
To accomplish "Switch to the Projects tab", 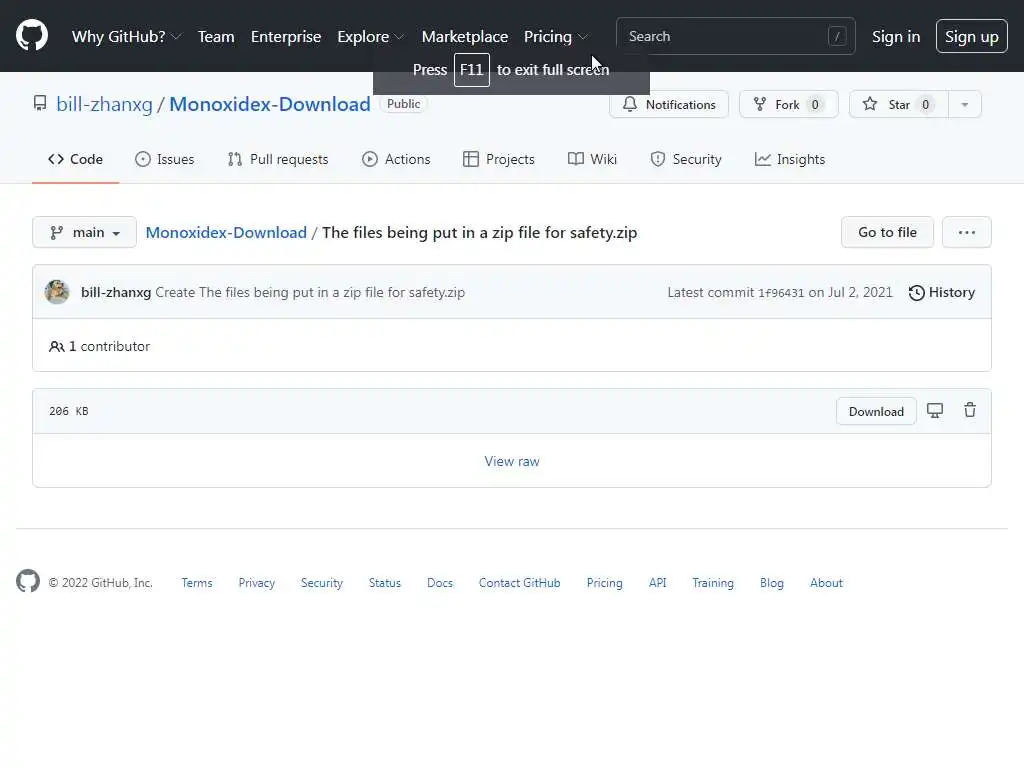I will click(x=499, y=159).
